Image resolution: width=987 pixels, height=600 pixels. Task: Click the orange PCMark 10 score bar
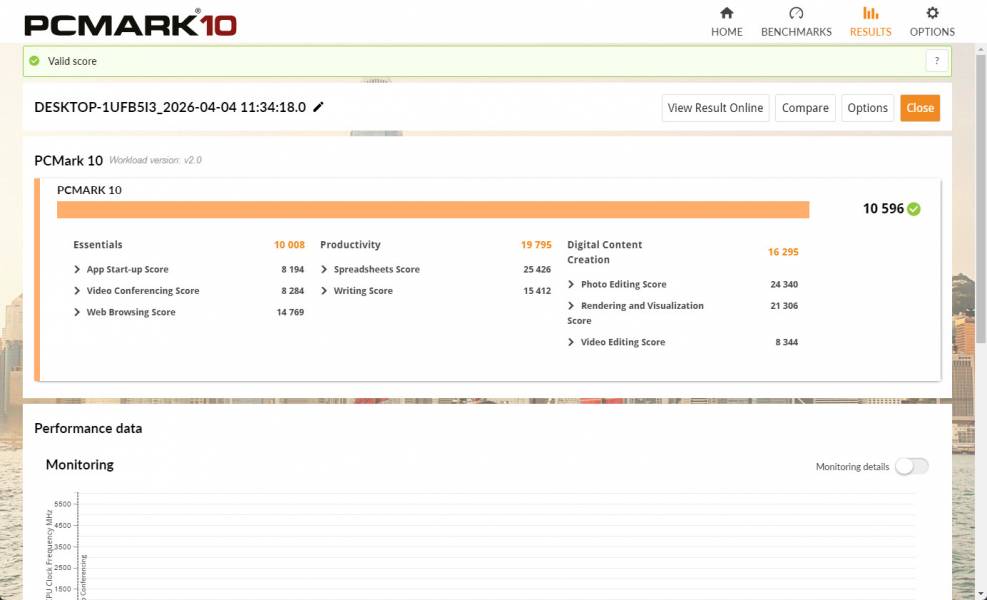pyautogui.click(x=432, y=209)
